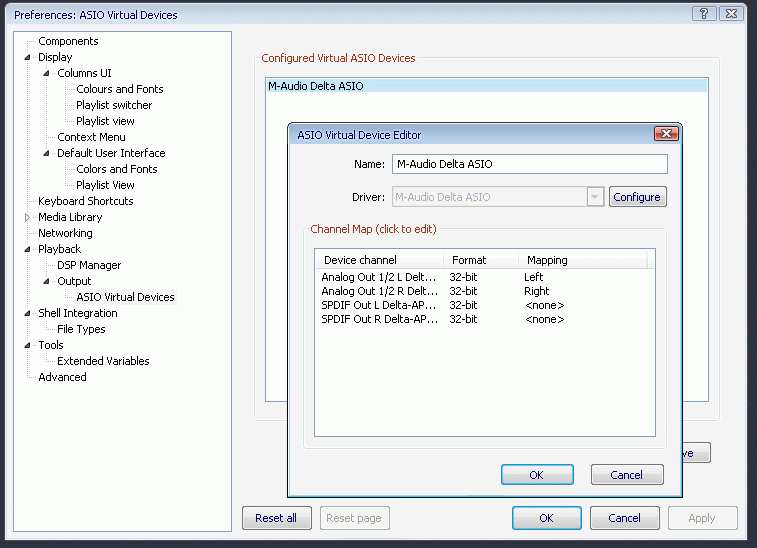Click the Apply button
This screenshot has width=757, height=548.
point(702,518)
